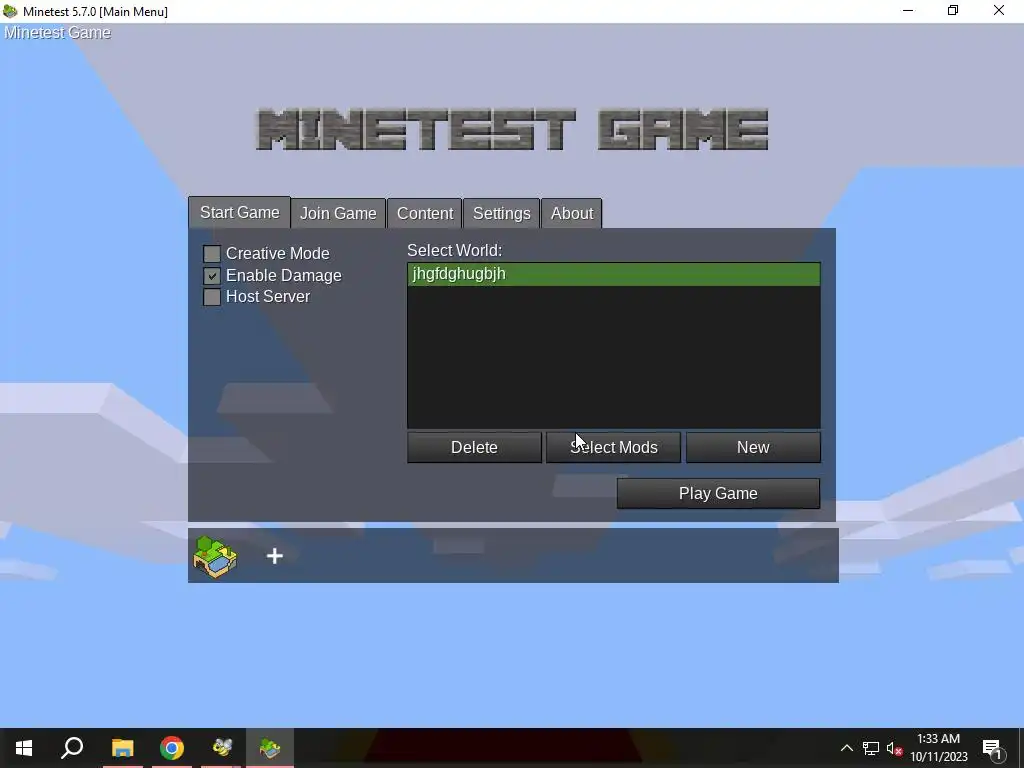1024x768 pixels.
Task: Open the Join Game tab
Action: coord(338,214)
